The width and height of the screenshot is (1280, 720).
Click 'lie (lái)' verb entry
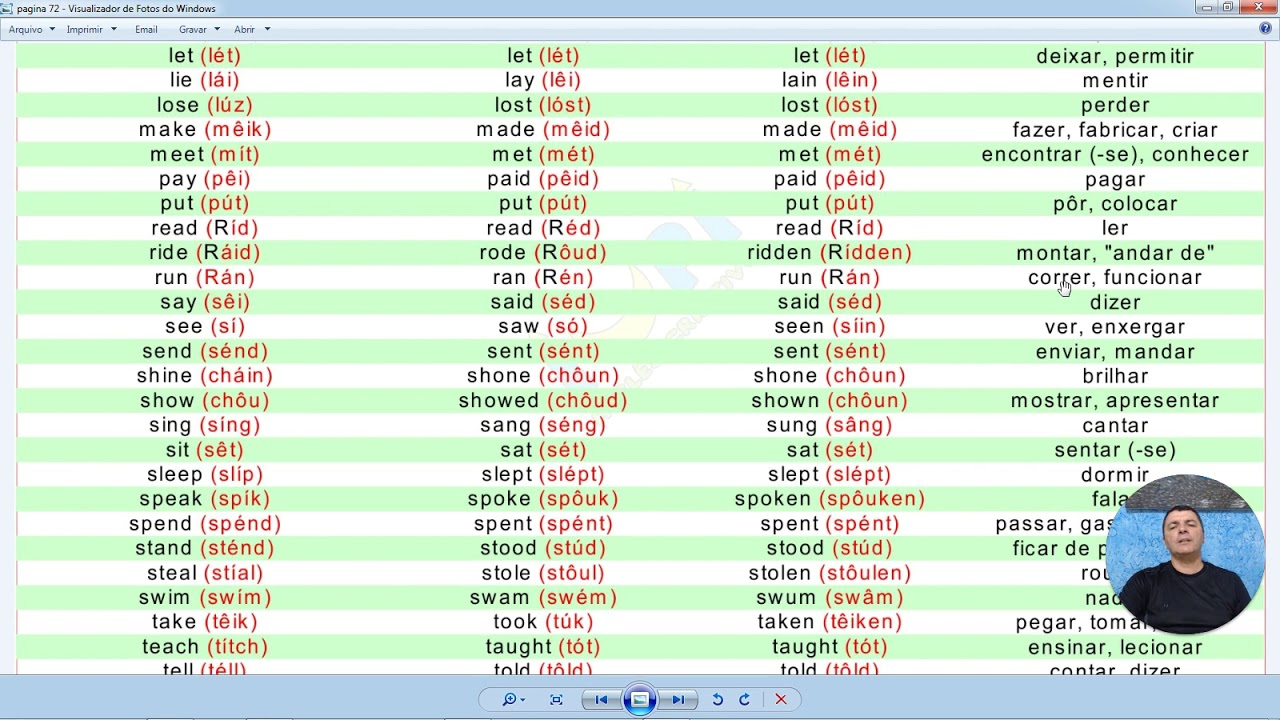coord(205,81)
